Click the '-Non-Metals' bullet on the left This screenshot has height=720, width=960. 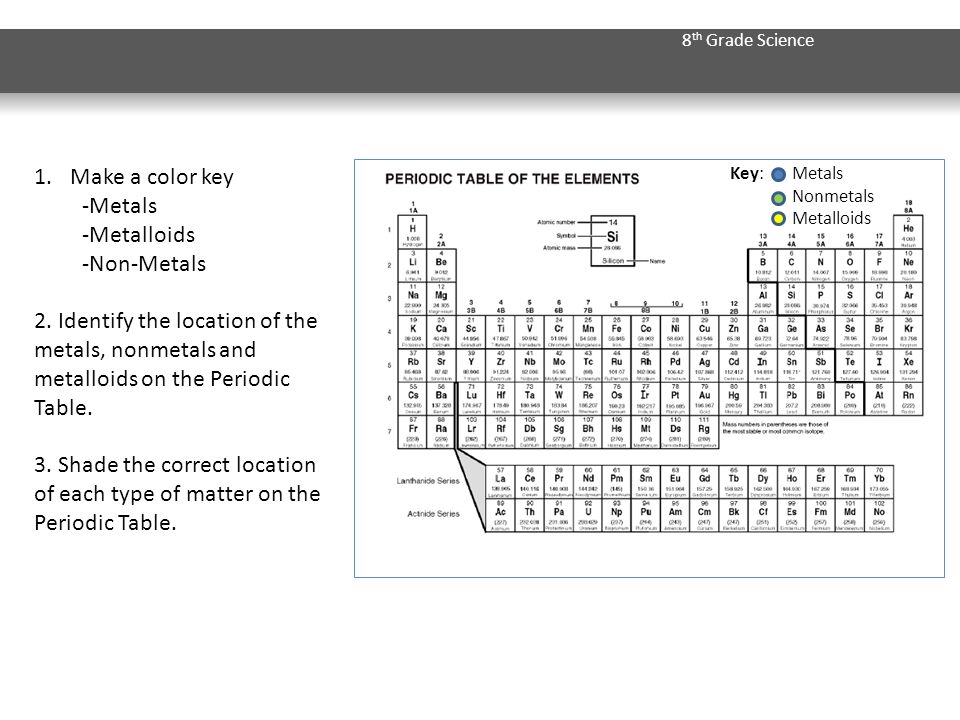pos(144,264)
